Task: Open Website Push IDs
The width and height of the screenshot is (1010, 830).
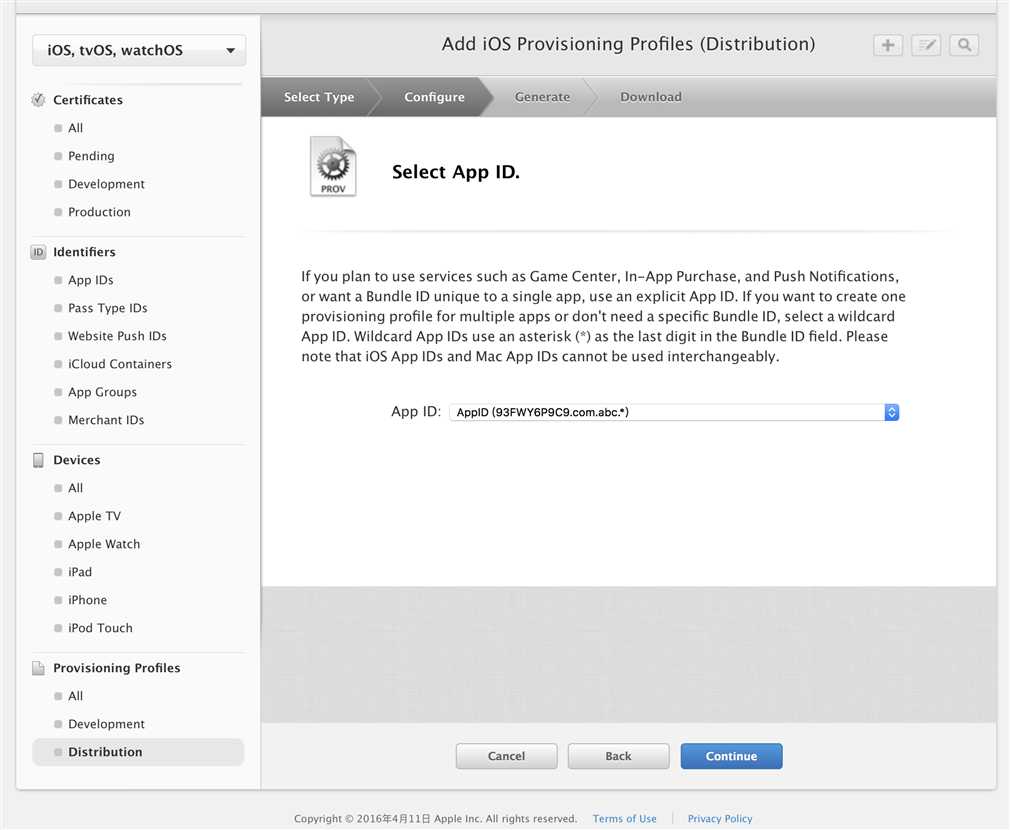Action: (117, 336)
